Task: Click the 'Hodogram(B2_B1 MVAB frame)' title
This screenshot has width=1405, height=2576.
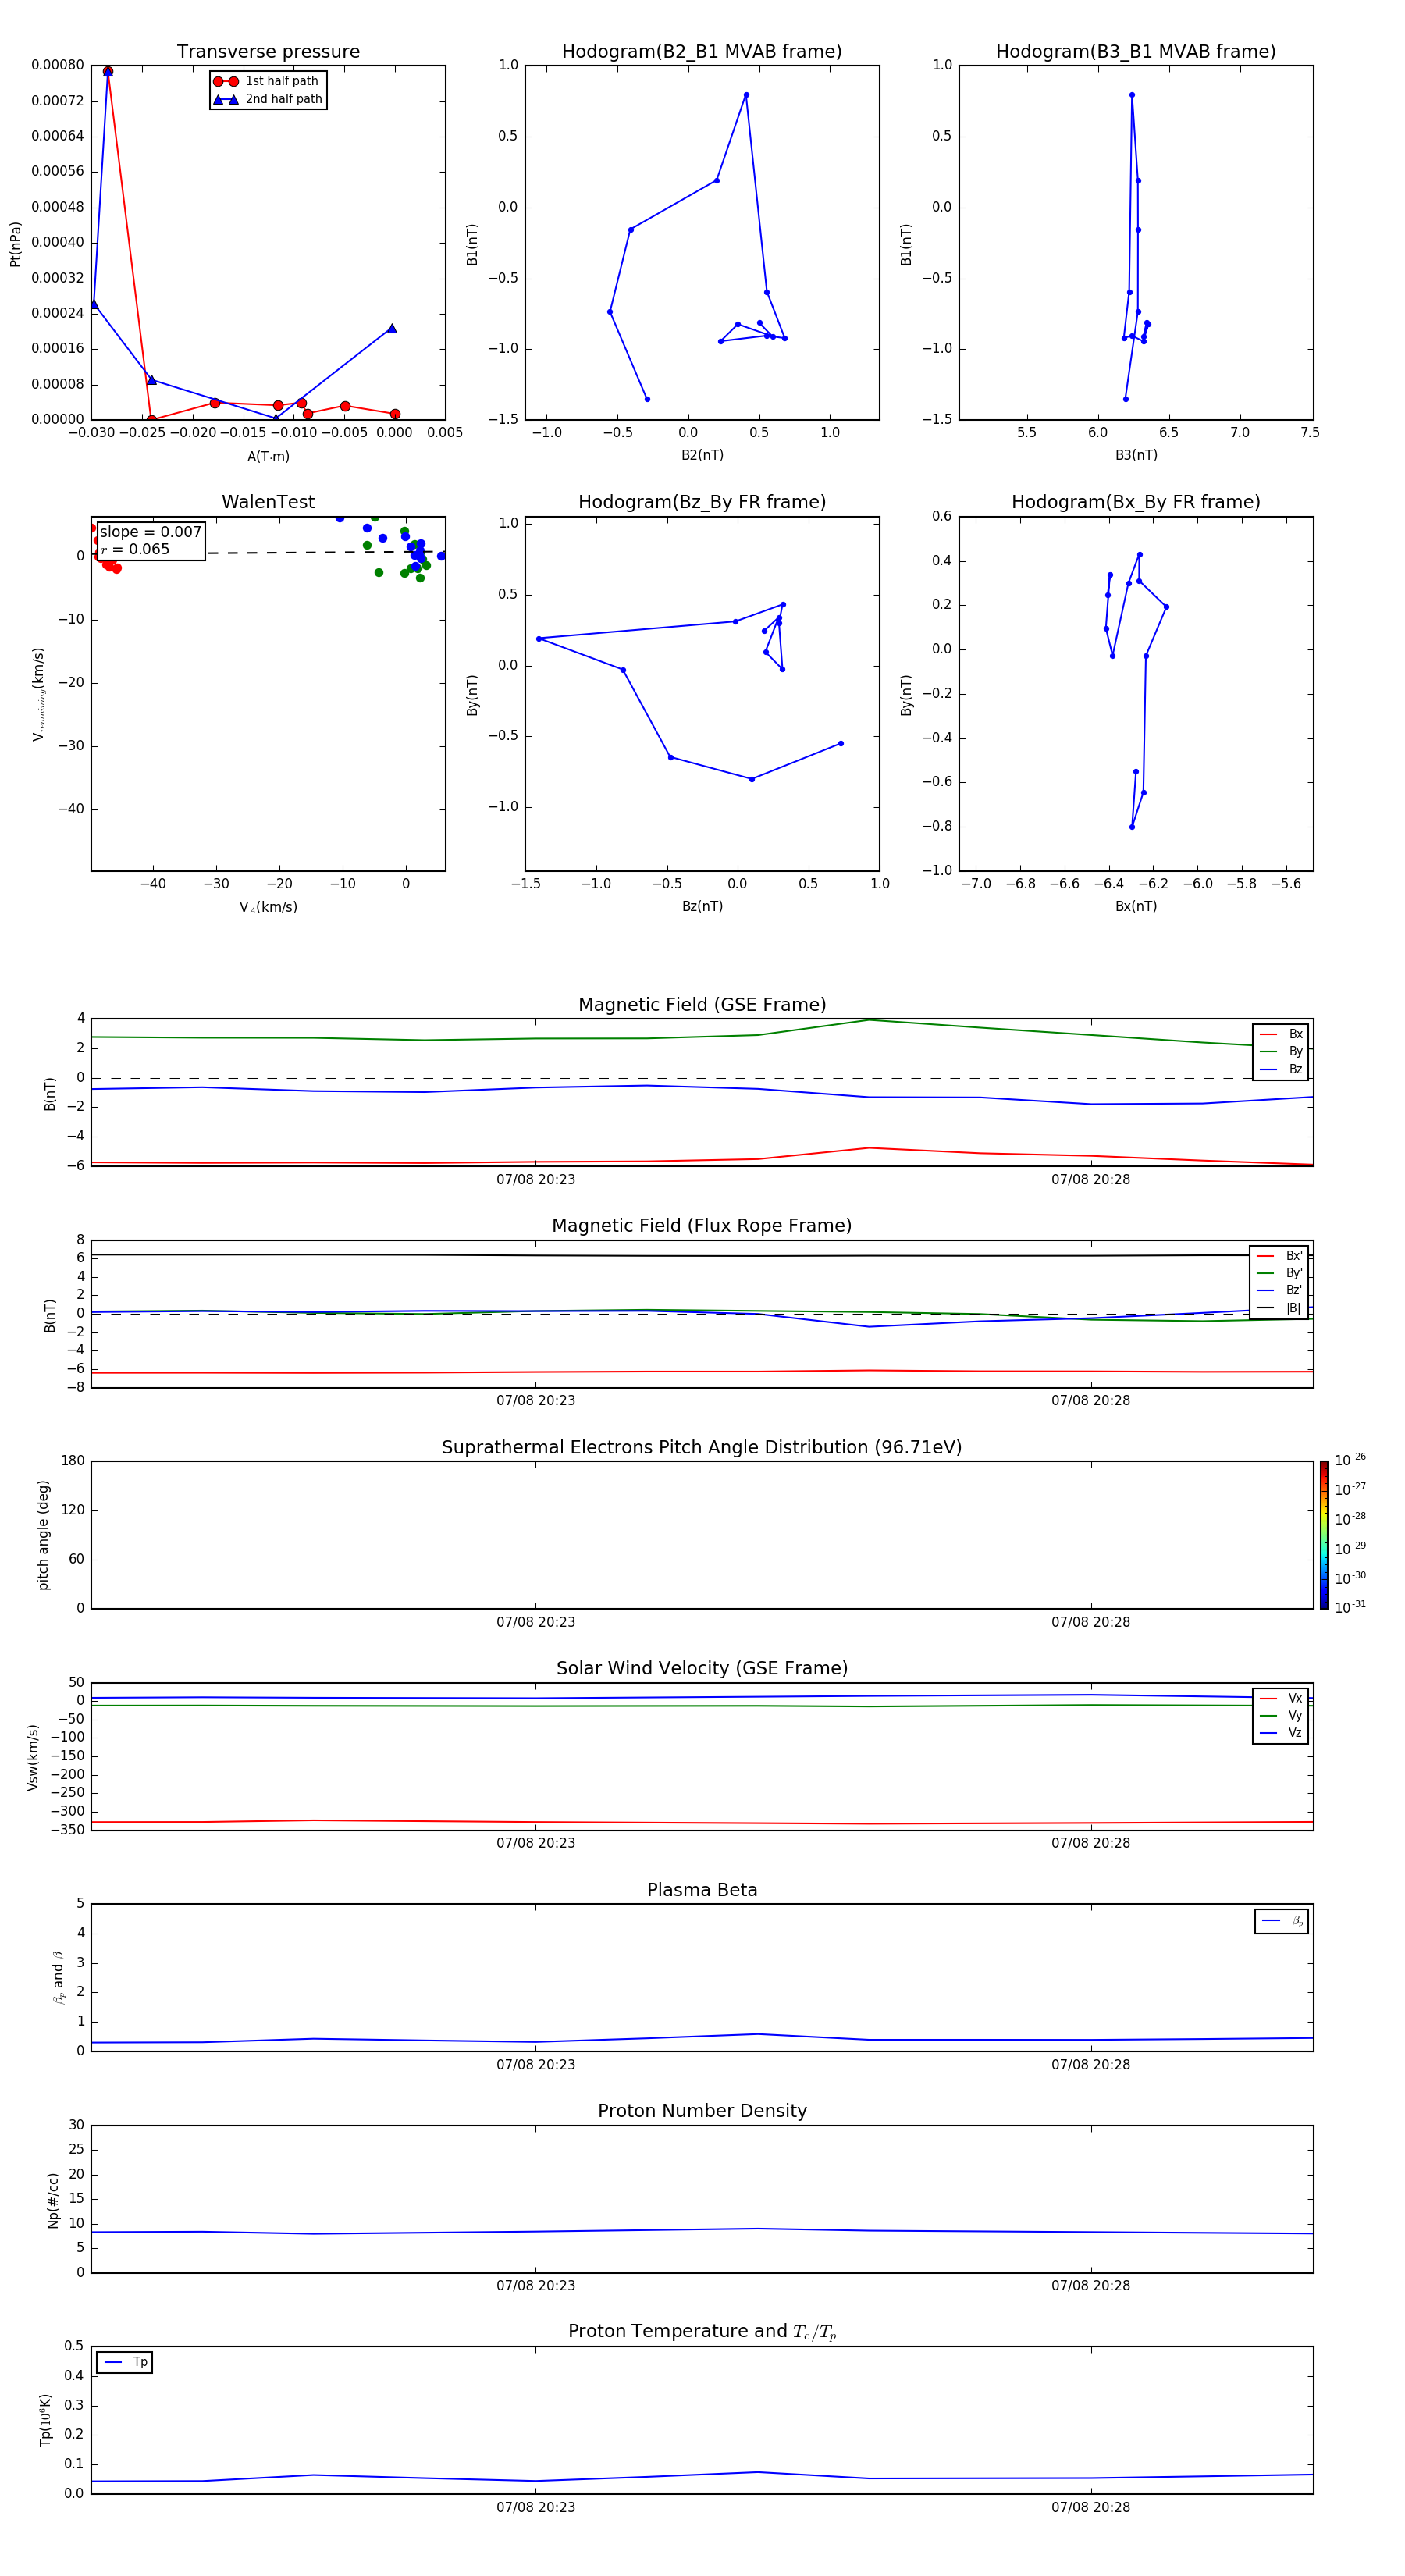Action: pyautogui.click(x=701, y=51)
